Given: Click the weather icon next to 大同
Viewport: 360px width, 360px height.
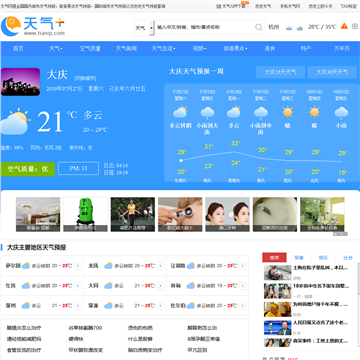Looking at the screenshot, I should (x=108, y=286).
